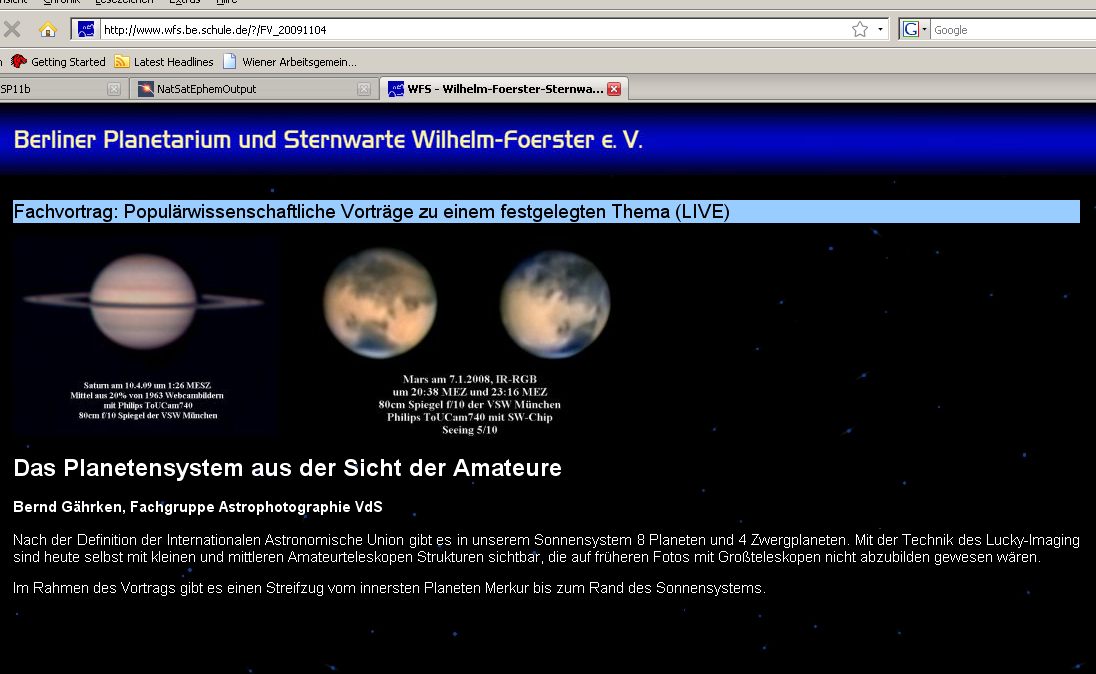Click the Fachvortrag header bar
This screenshot has height=674, width=1096.
pos(546,212)
